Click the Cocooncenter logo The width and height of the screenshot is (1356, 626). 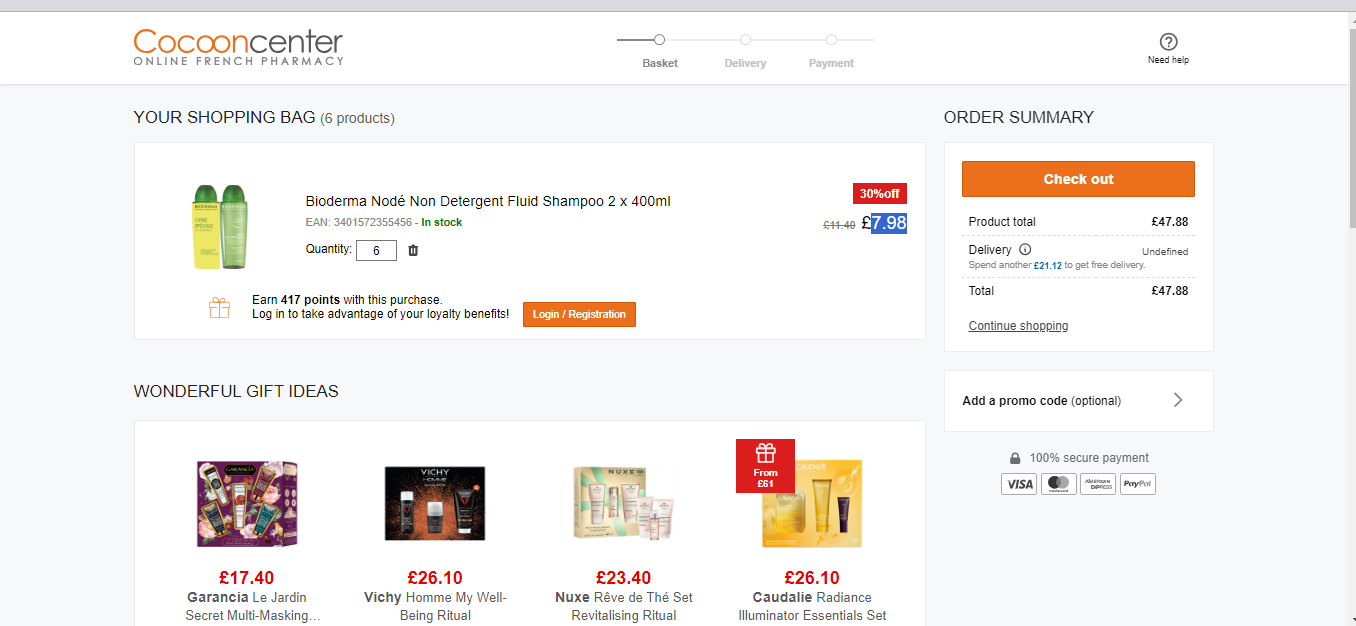(x=238, y=47)
